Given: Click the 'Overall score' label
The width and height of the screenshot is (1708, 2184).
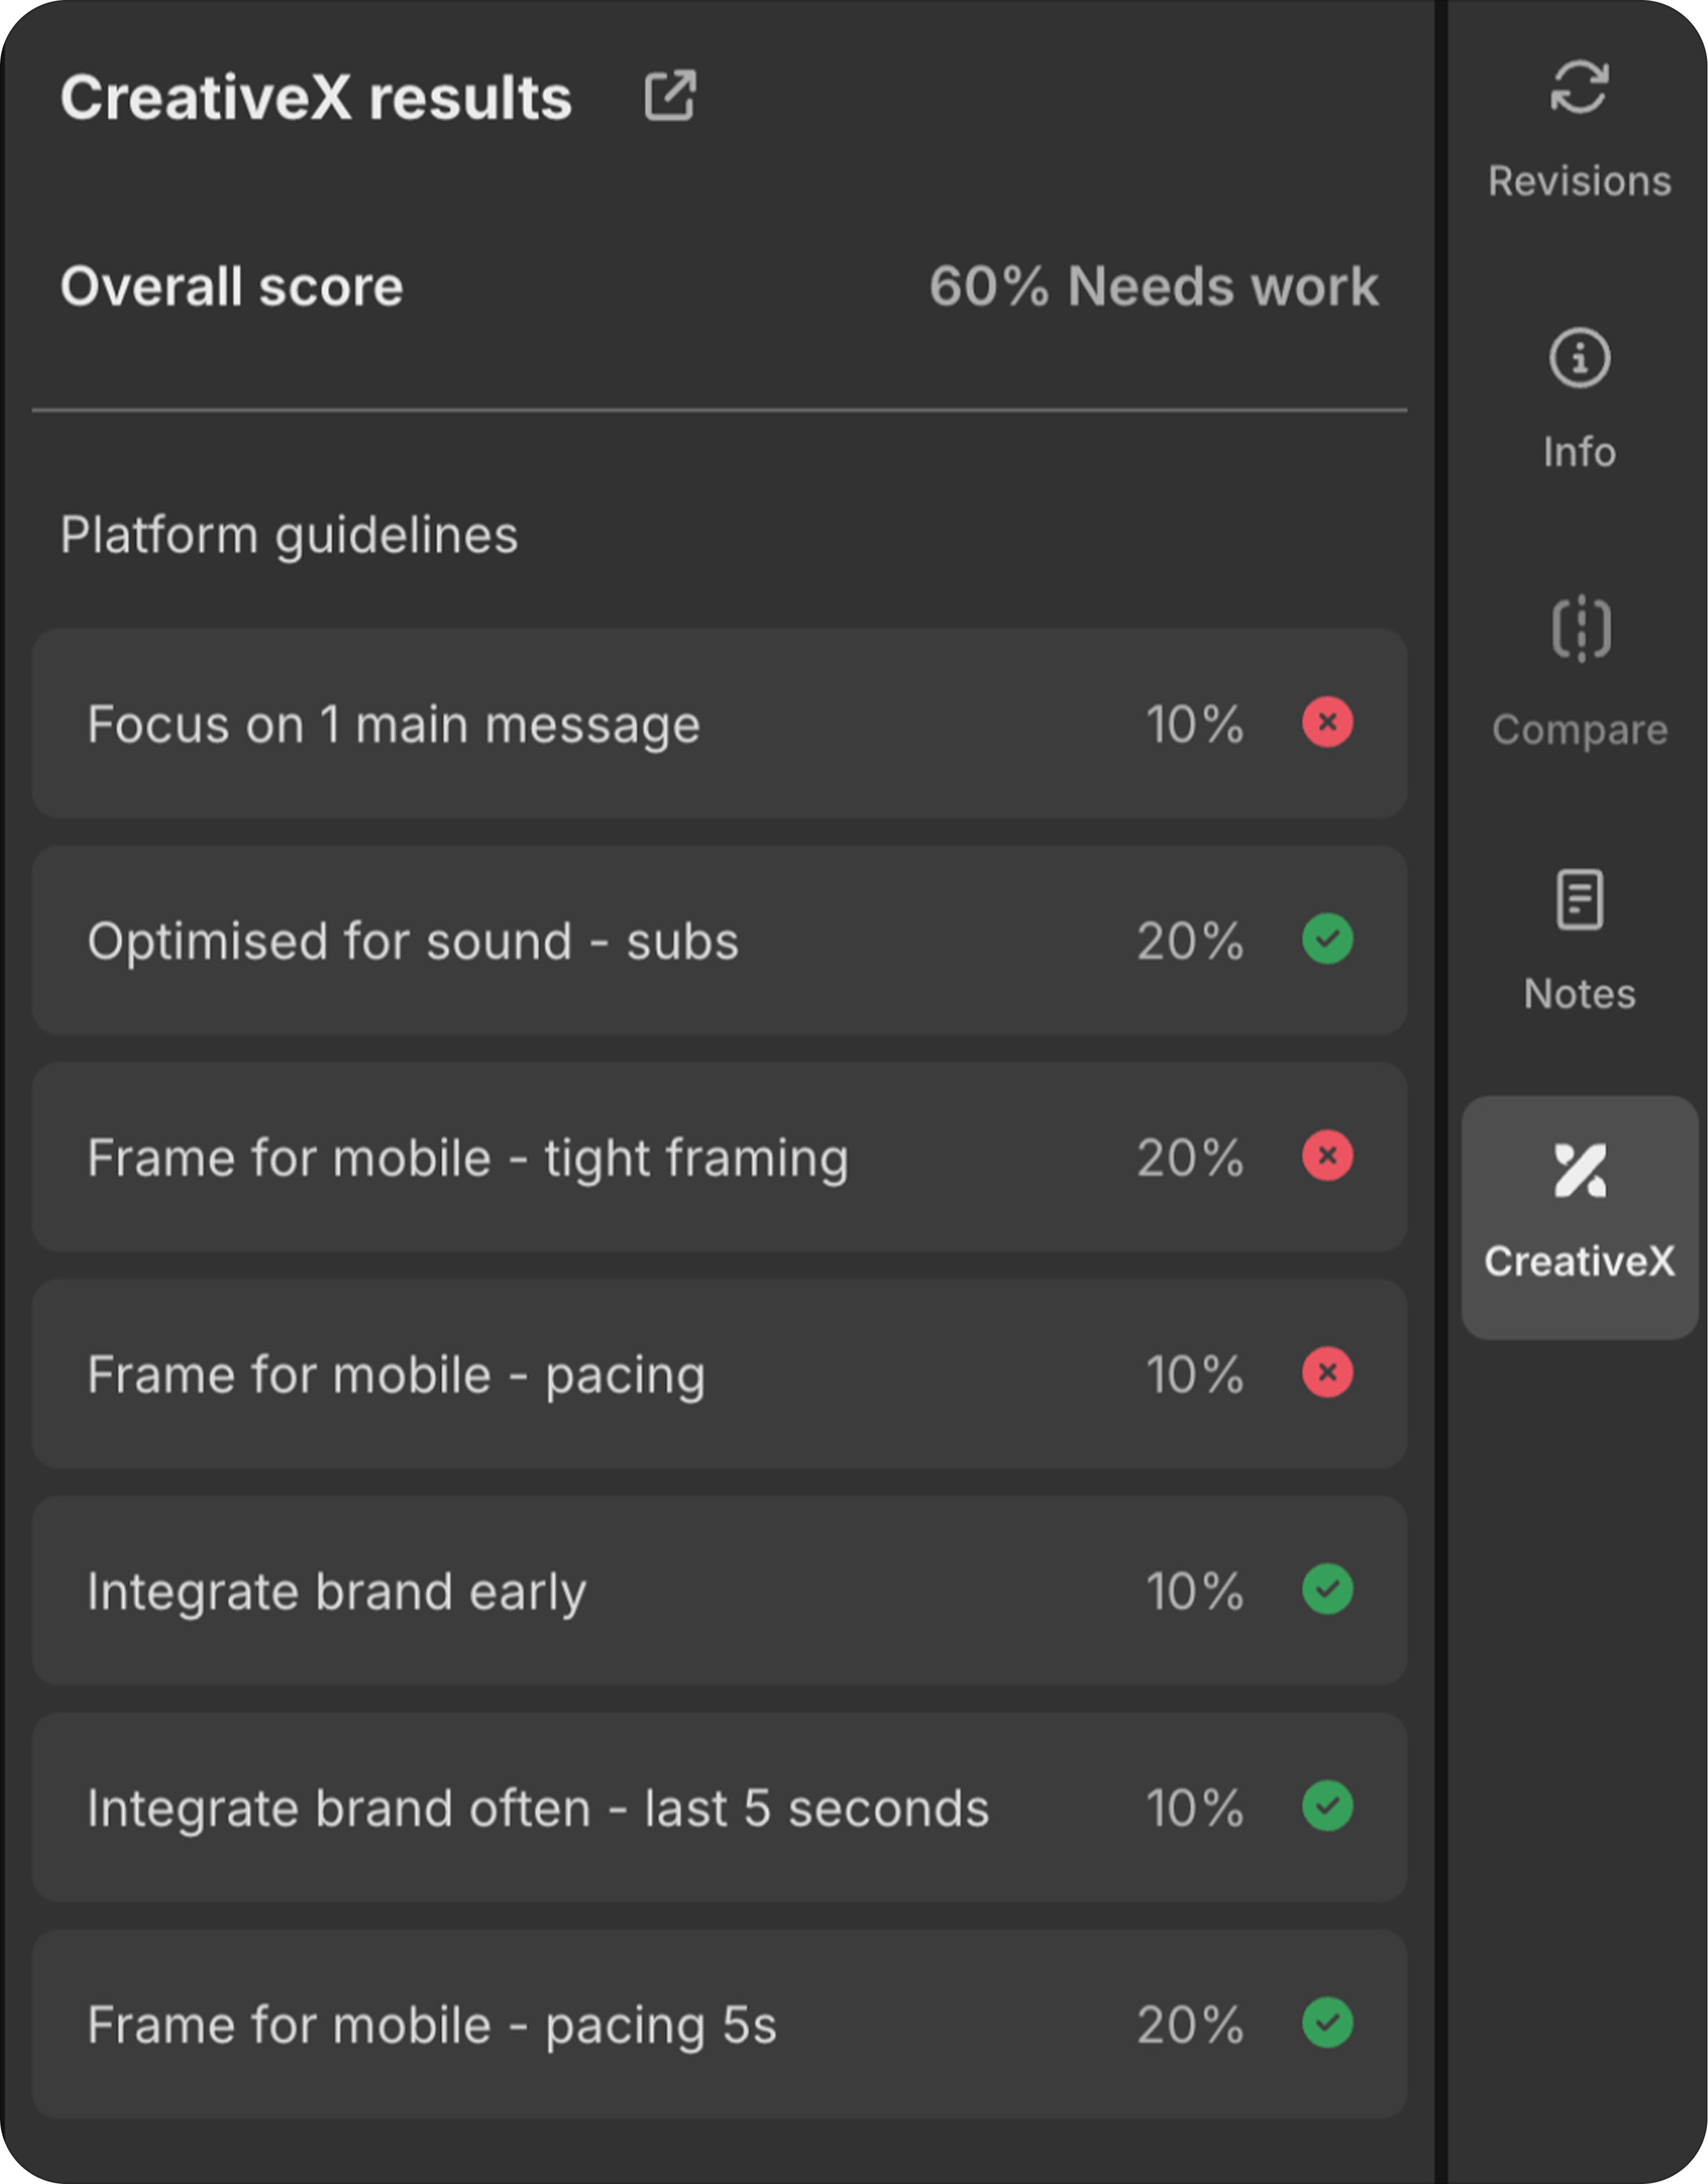Looking at the screenshot, I should (x=231, y=287).
